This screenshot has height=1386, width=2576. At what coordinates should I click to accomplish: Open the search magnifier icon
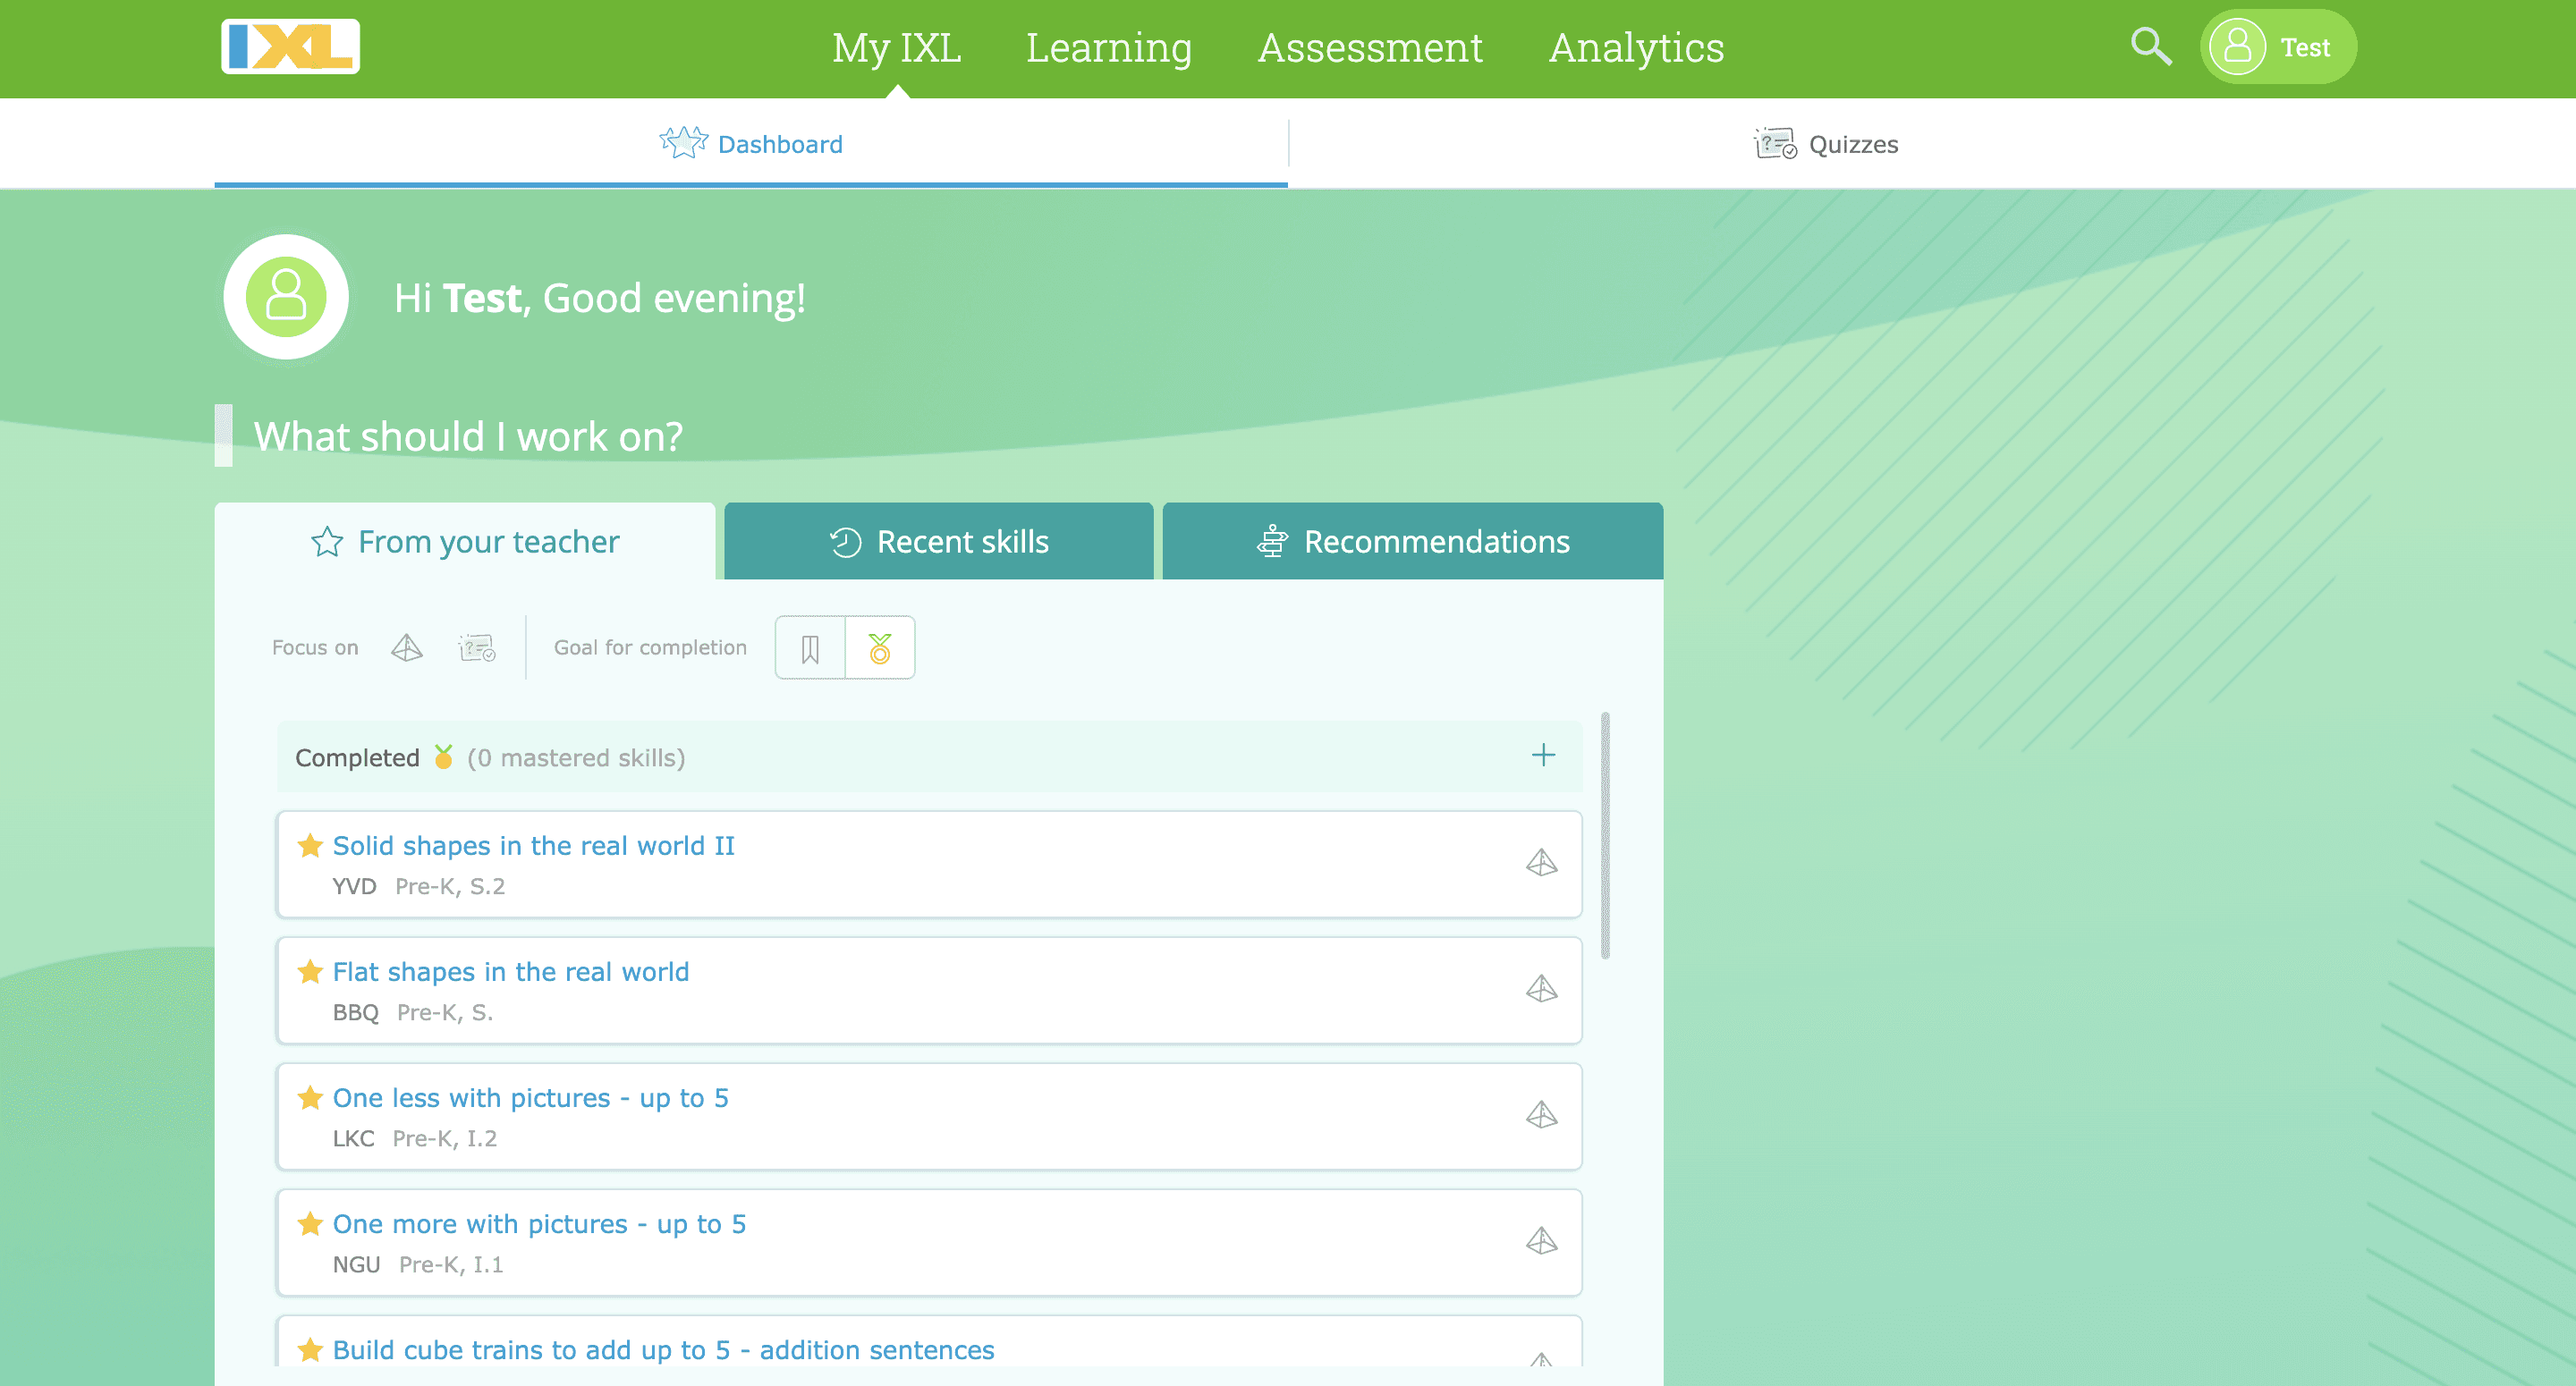click(x=2150, y=47)
